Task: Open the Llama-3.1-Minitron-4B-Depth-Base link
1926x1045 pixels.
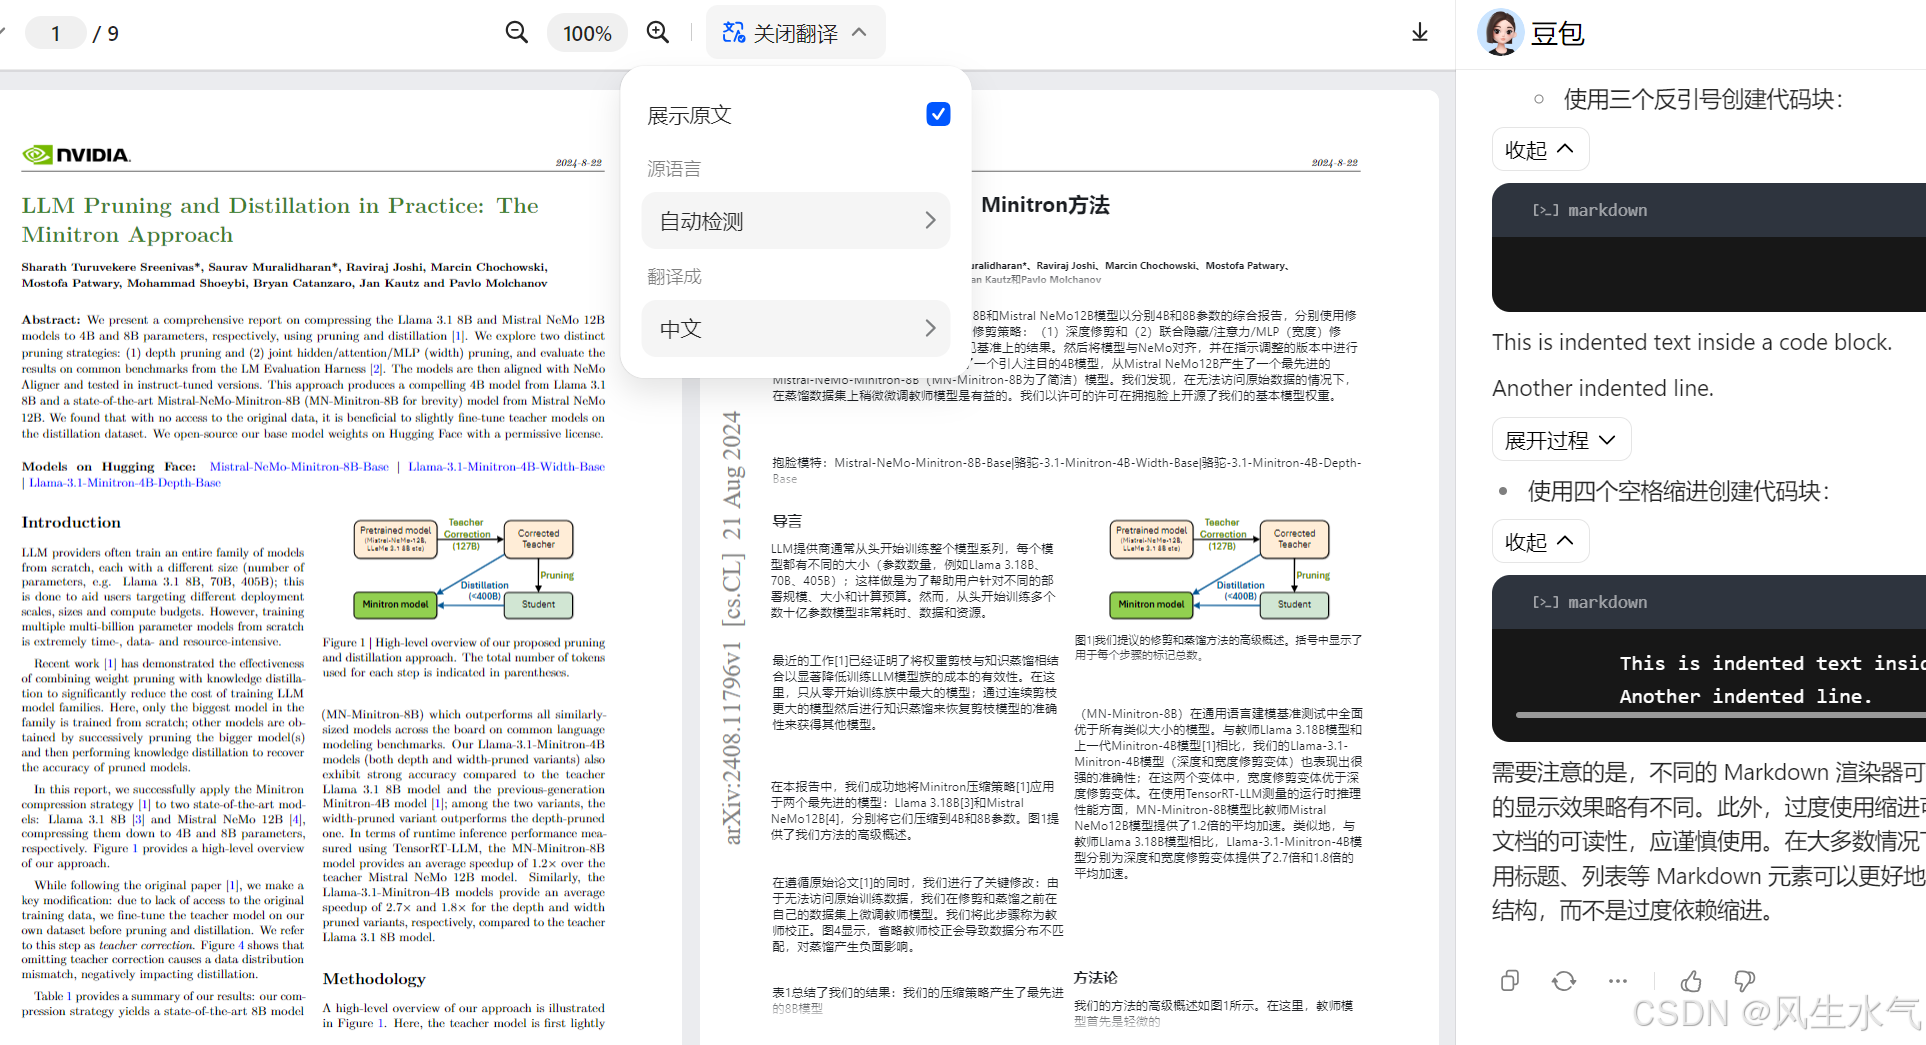Action: pyautogui.click(x=125, y=483)
